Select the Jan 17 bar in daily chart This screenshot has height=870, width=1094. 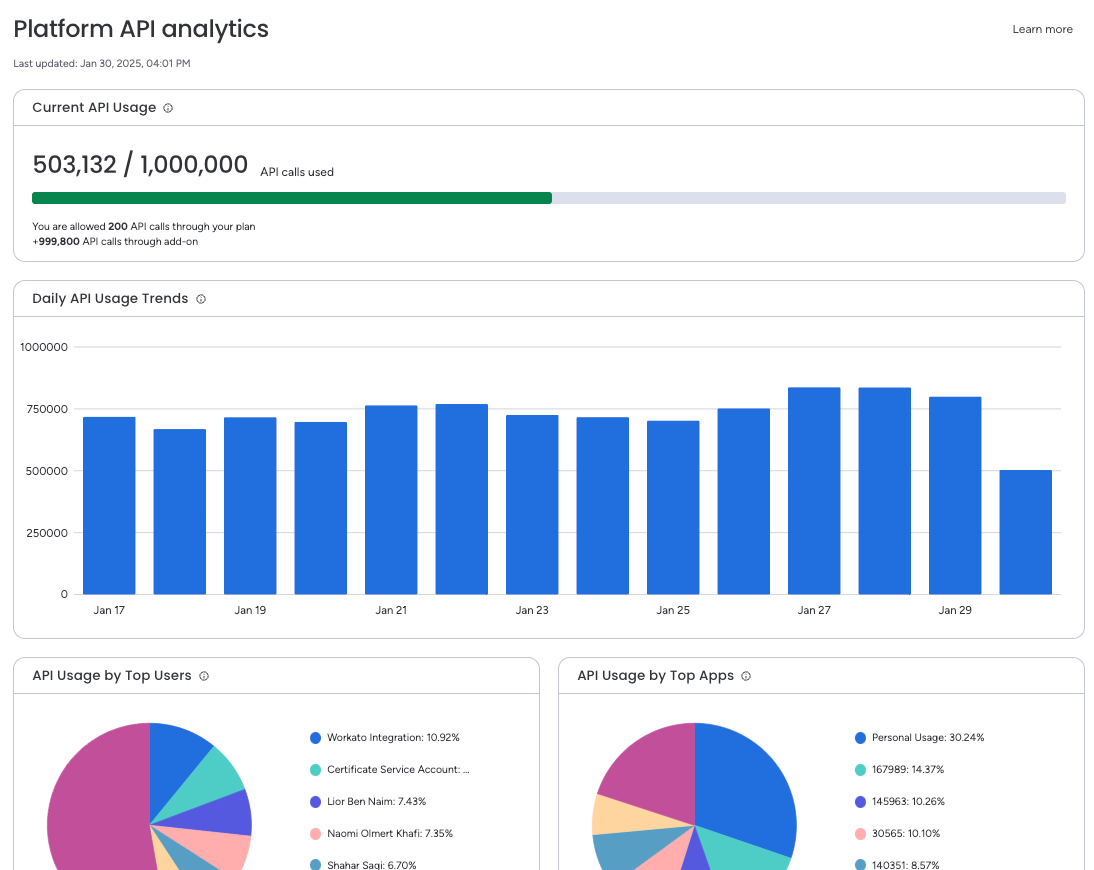109,506
